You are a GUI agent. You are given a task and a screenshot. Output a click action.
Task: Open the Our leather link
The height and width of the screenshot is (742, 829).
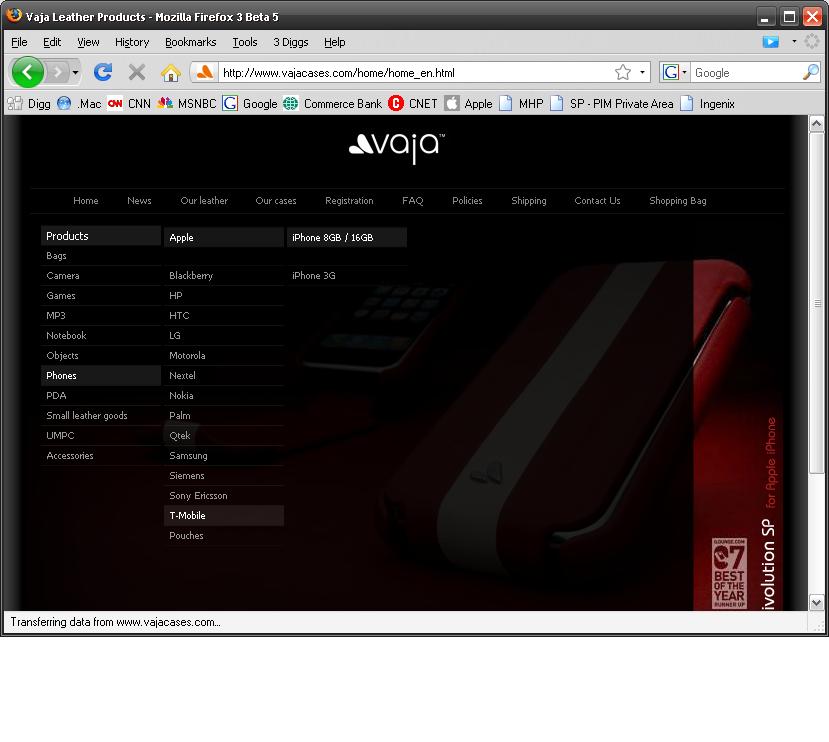[204, 200]
